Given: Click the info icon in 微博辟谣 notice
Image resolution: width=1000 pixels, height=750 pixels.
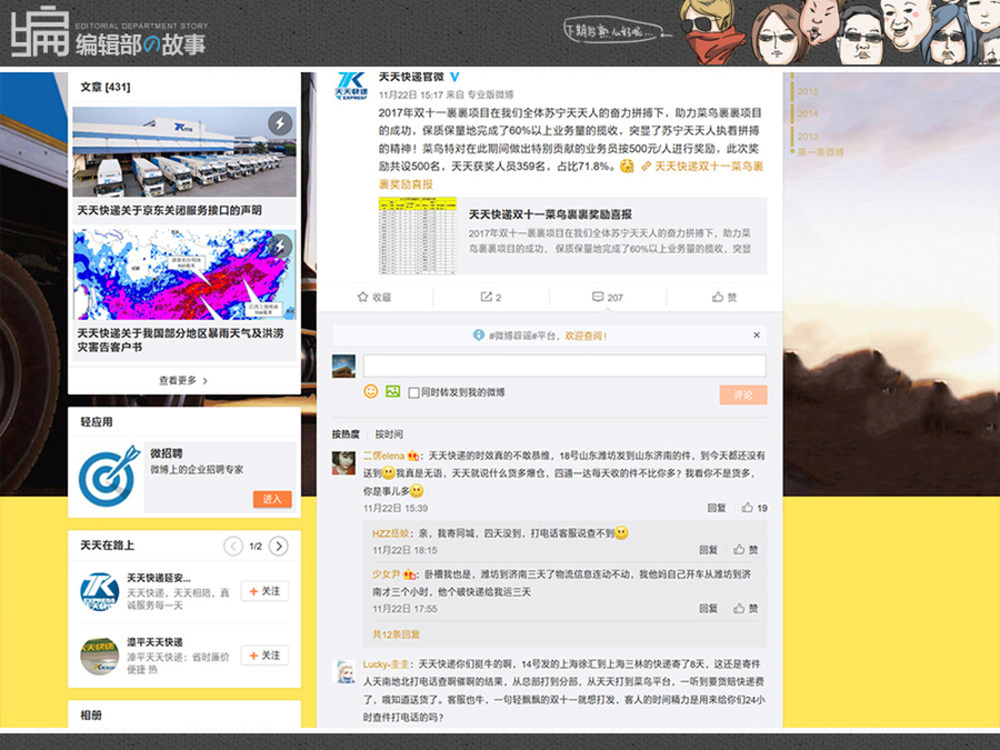Looking at the screenshot, I should [478, 335].
